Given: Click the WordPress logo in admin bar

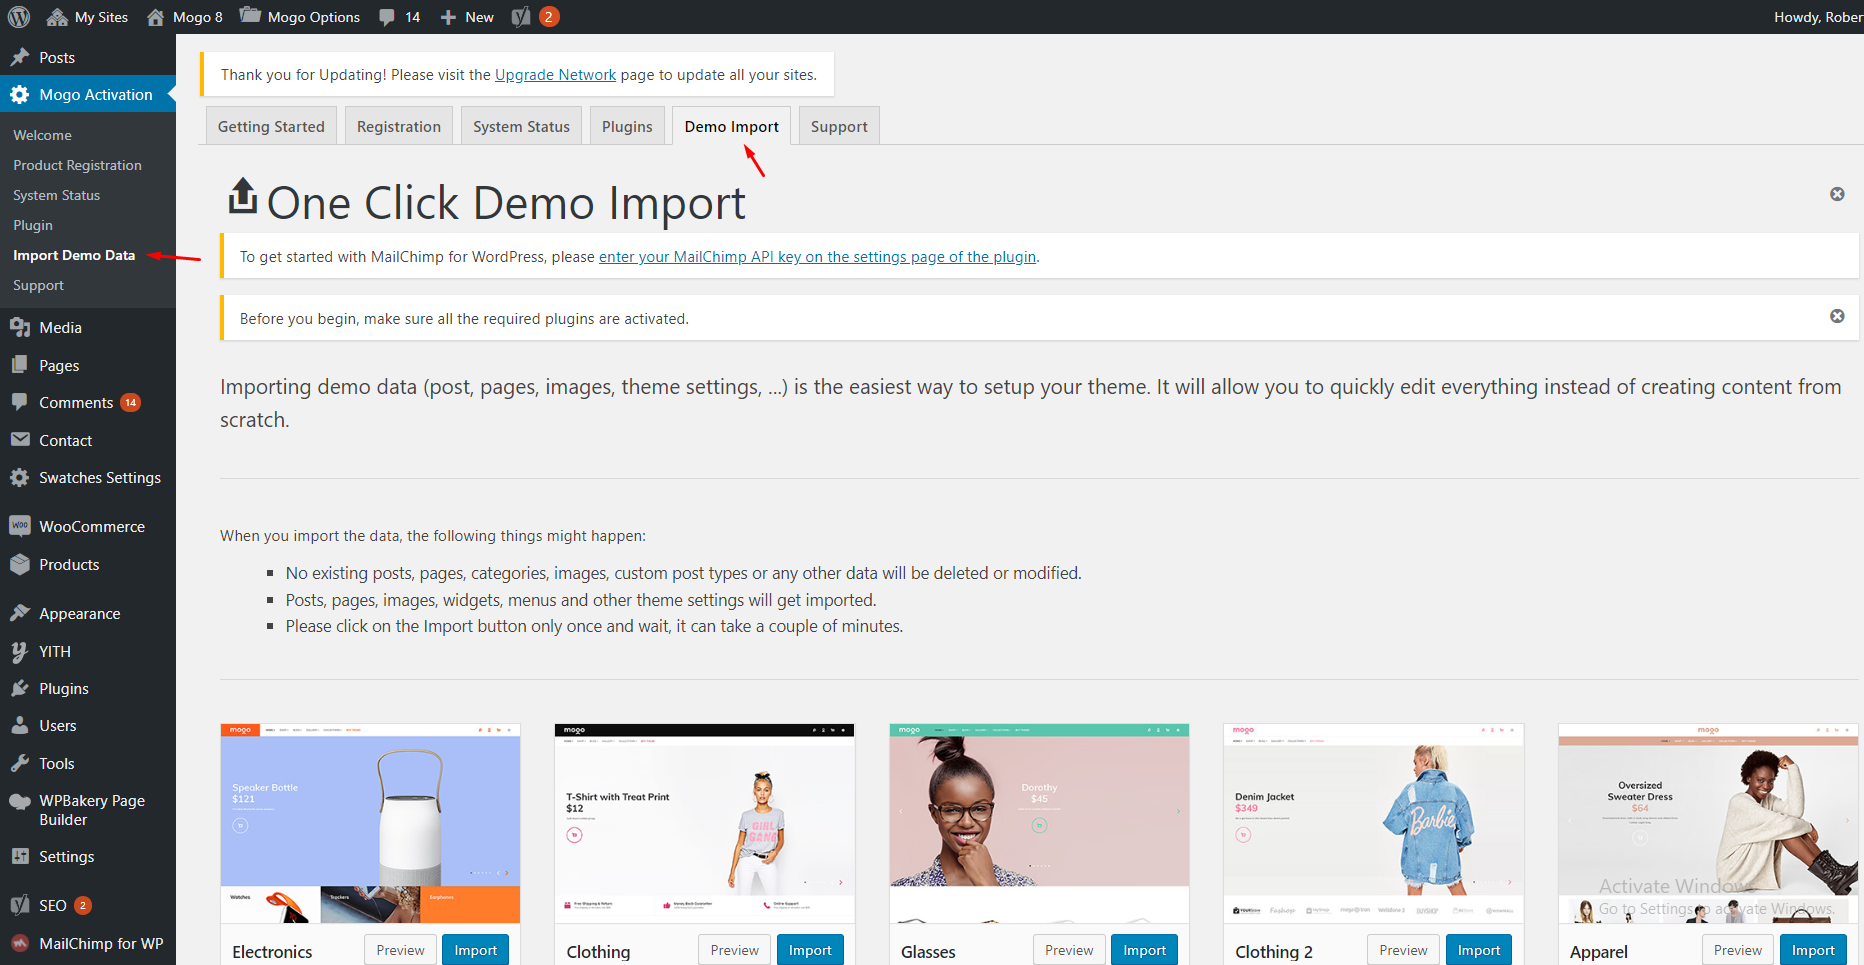Looking at the screenshot, I should pos(19,17).
